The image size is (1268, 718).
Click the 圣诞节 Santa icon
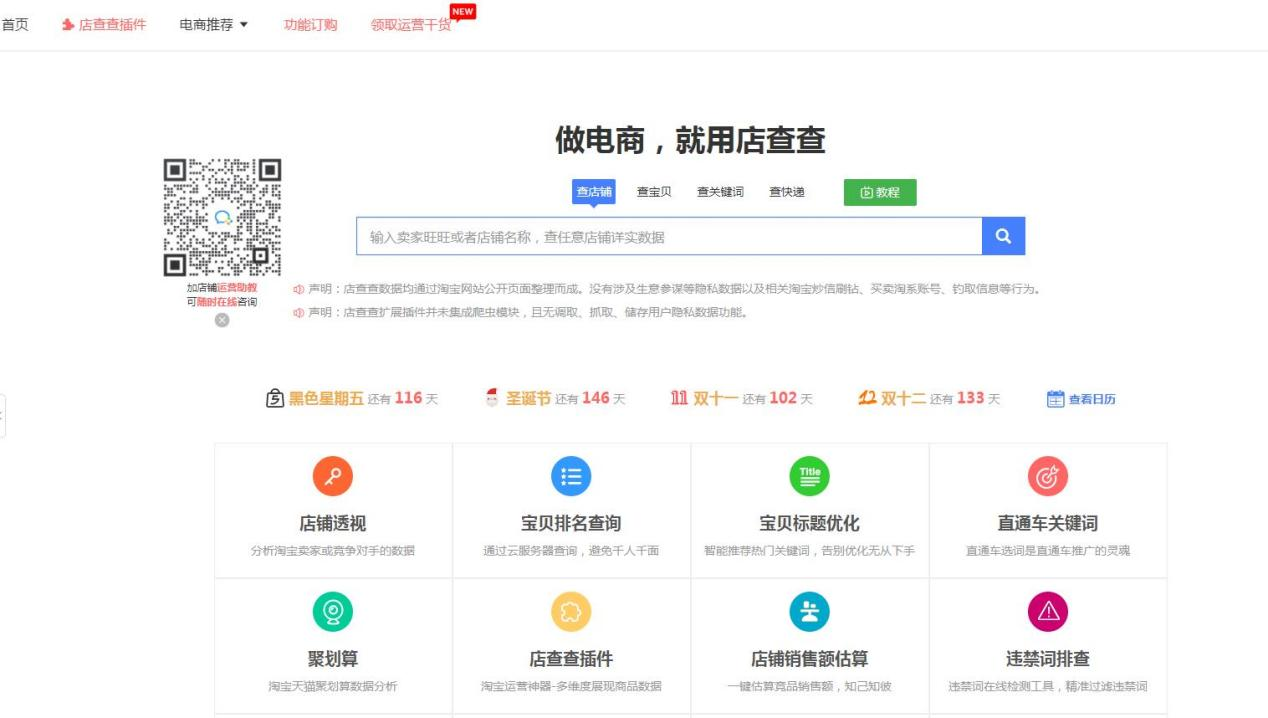492,398
